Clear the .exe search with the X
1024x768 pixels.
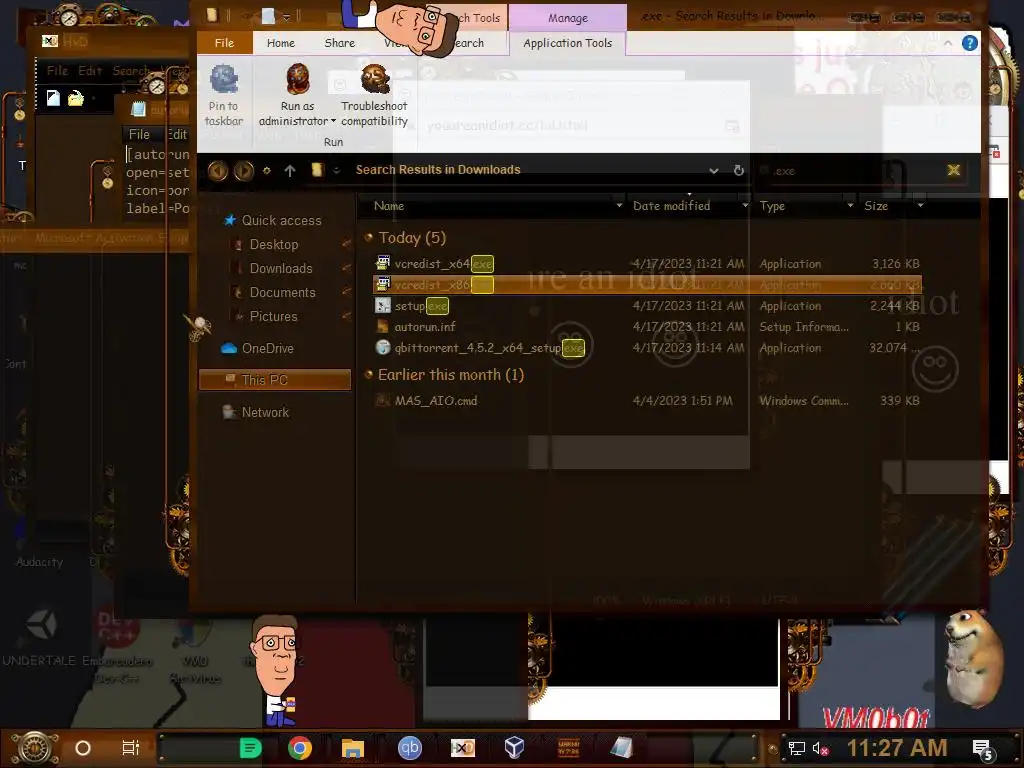pos(953,170)
